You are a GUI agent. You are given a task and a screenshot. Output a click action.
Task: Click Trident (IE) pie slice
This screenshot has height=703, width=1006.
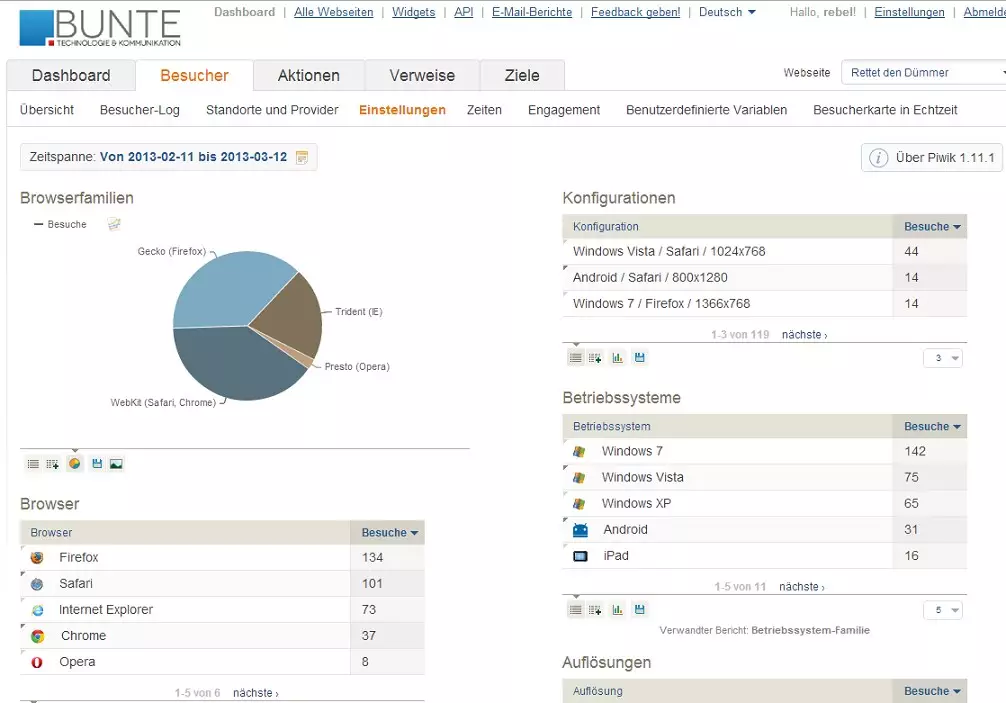point(292,314)
